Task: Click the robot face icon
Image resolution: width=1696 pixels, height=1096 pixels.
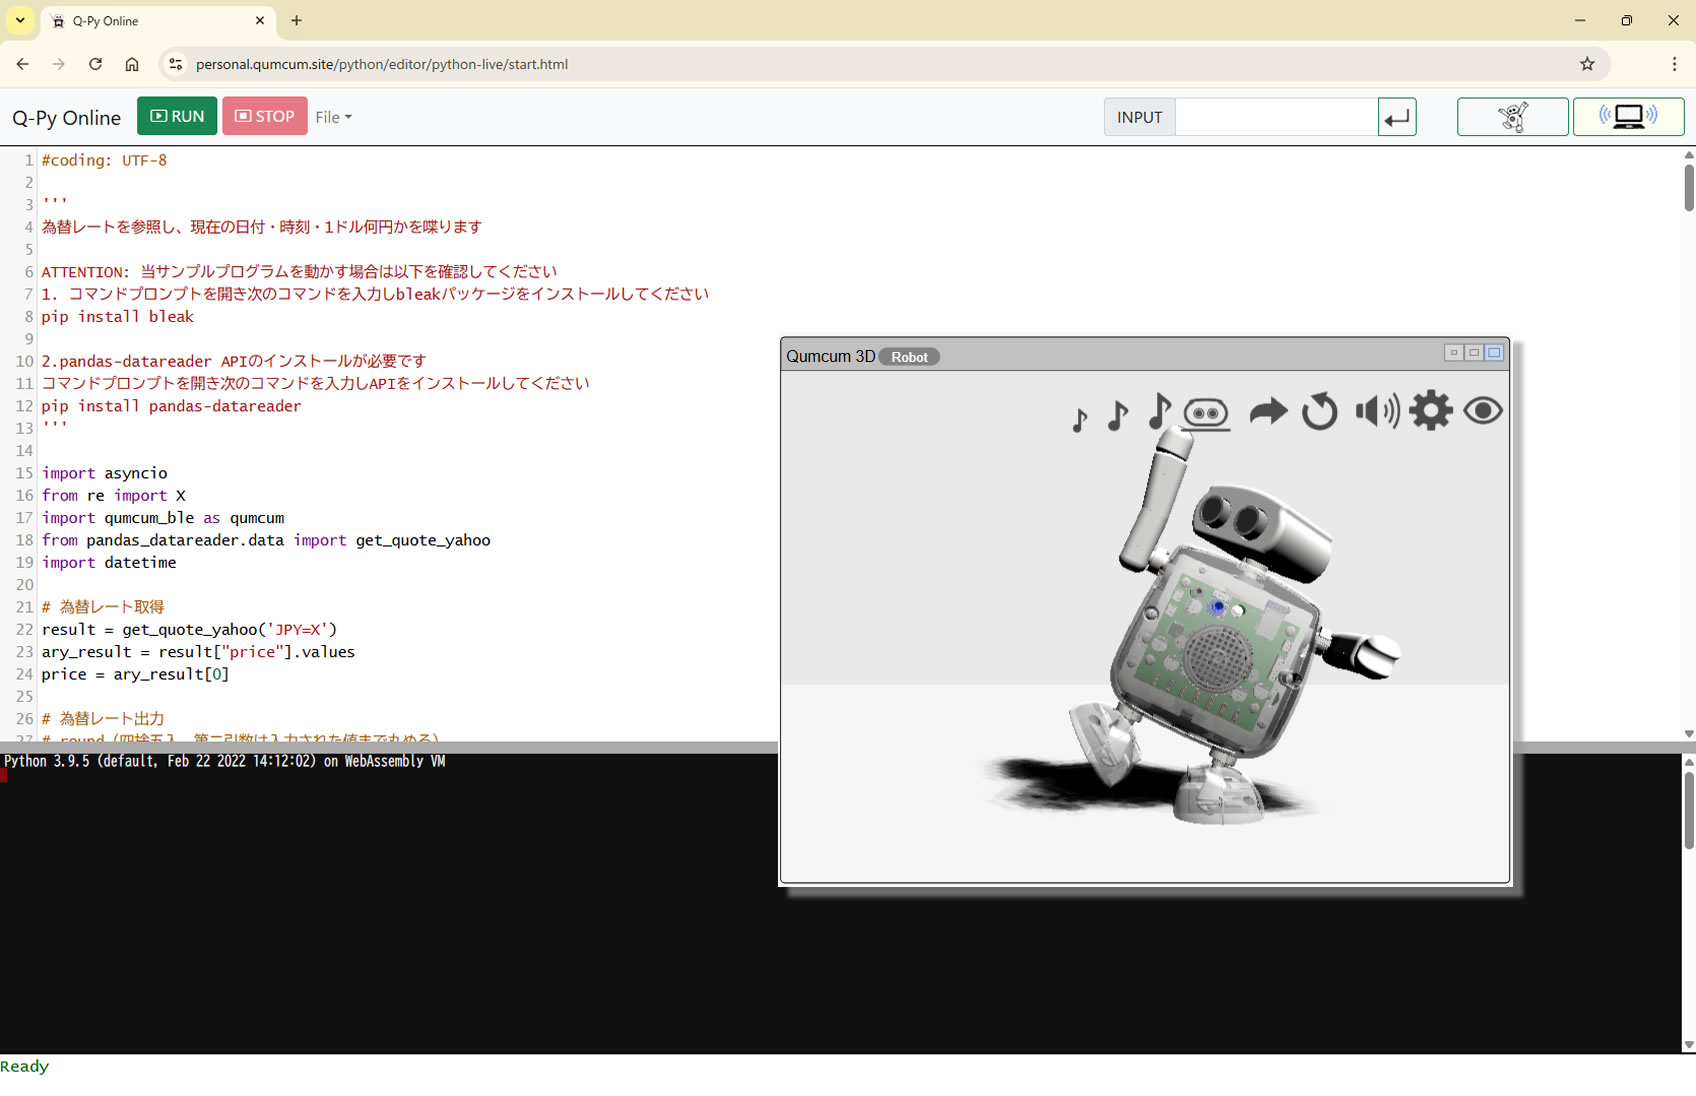Action: [1206, 413]
